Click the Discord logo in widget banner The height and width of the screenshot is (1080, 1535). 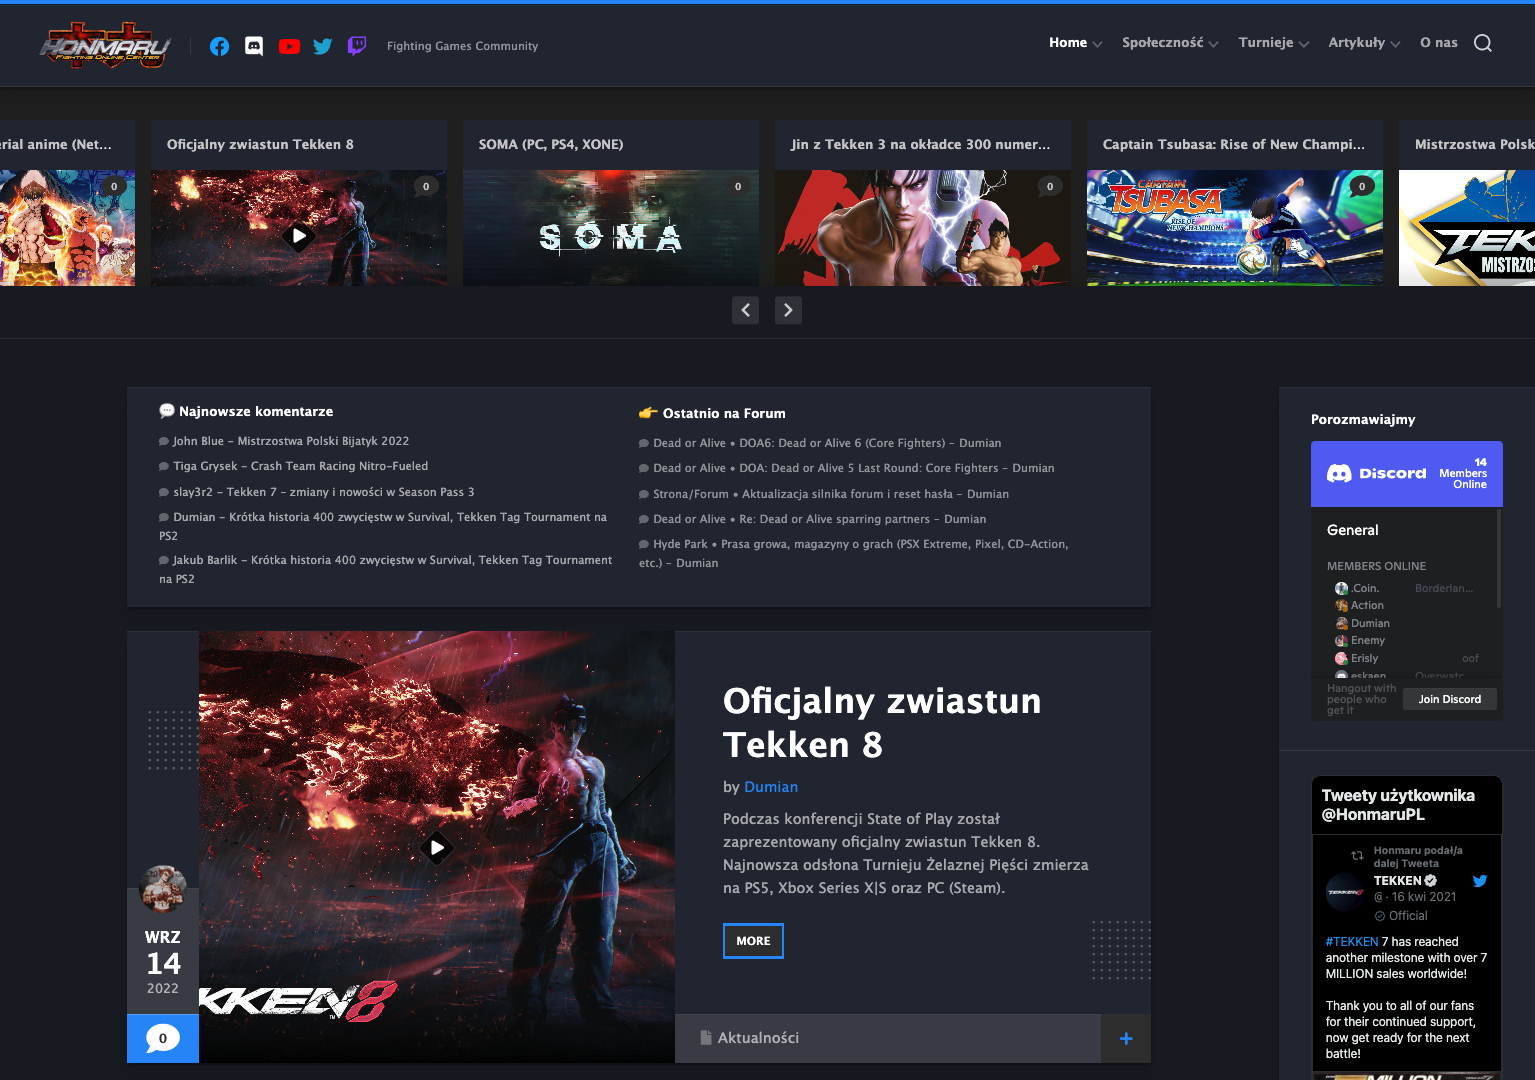pos(1376,473)
